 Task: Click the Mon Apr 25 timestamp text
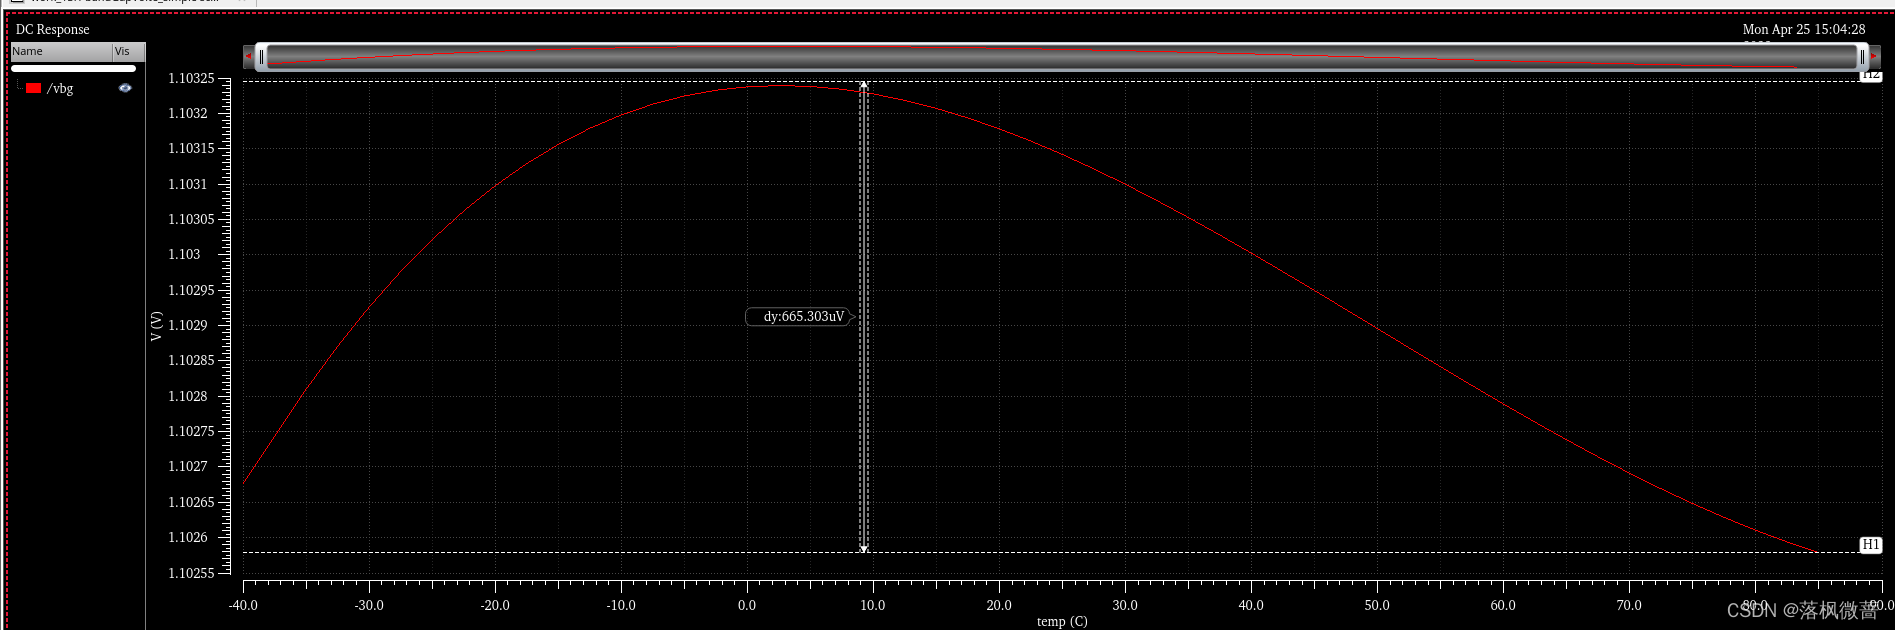1803,30
